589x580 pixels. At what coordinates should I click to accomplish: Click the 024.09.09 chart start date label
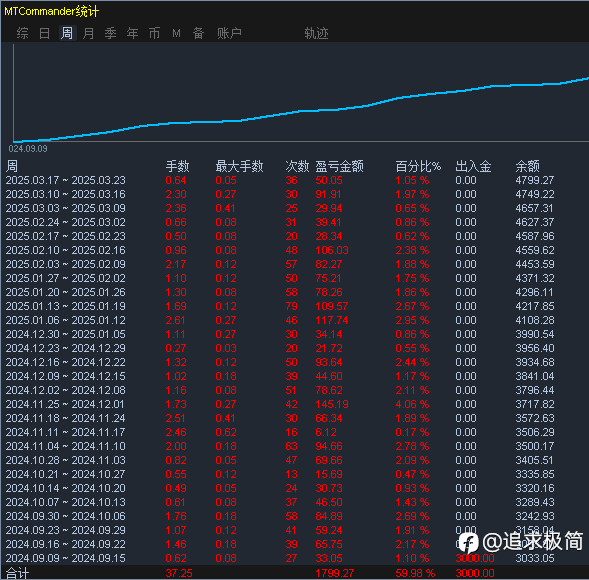point(28,149)
